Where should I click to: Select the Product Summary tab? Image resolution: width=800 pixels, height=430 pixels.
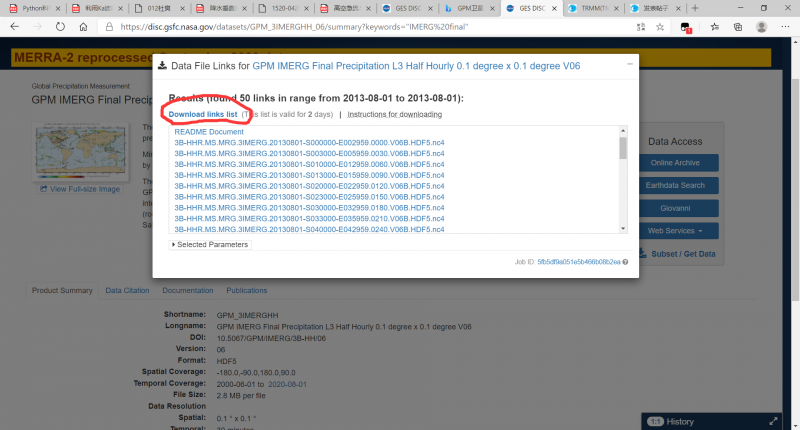click(x=62, y=290)
